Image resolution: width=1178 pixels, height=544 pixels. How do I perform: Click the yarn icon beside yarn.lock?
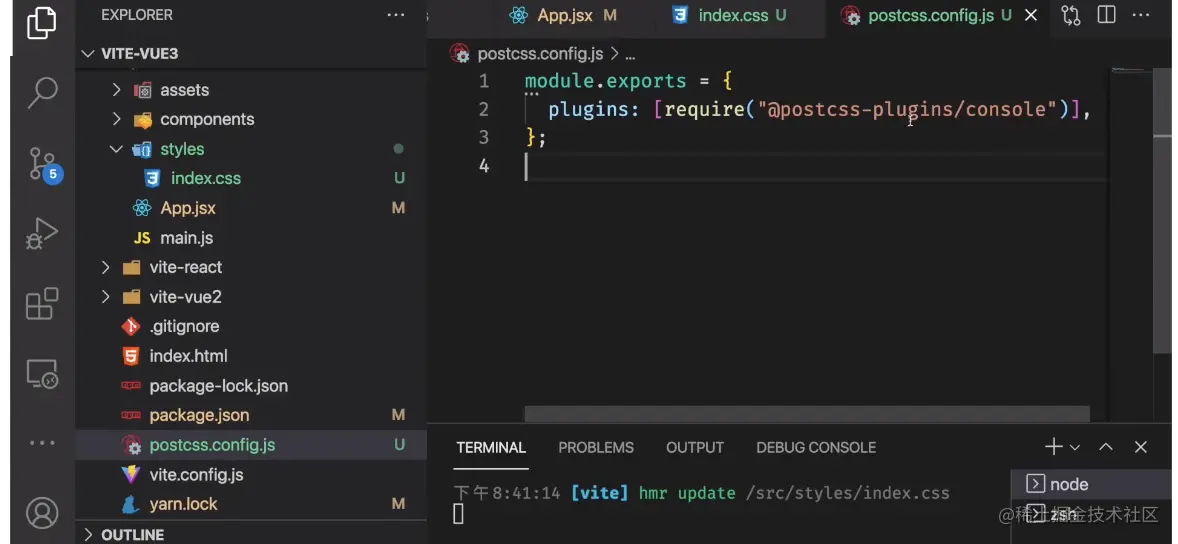[x=131, y=504]
